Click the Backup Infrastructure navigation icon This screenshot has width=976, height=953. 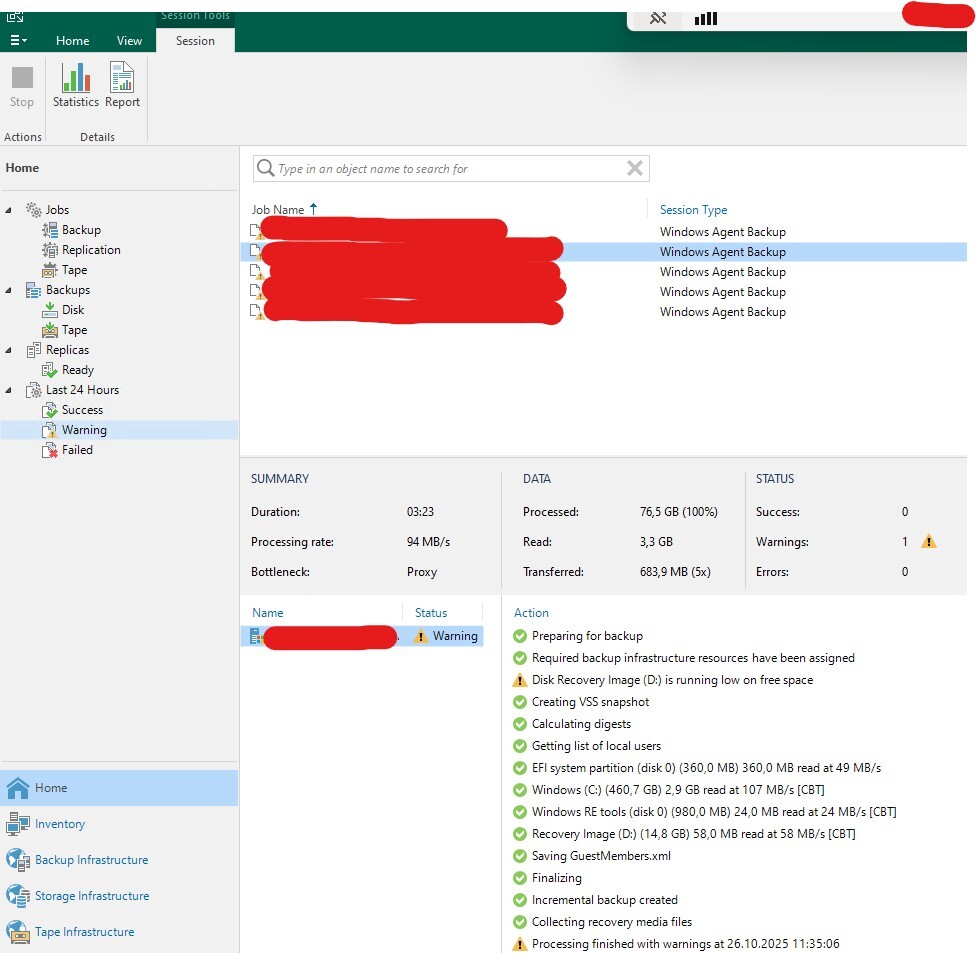(x=18, y=860)
